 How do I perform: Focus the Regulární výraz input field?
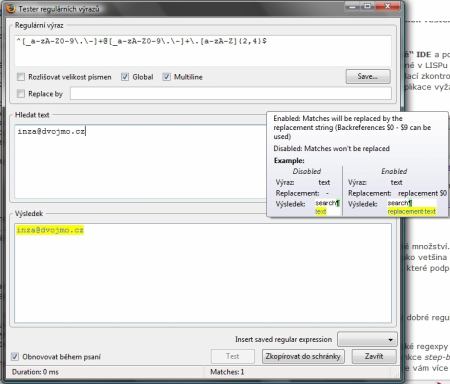pyautogui.click(x=203, y=51)
